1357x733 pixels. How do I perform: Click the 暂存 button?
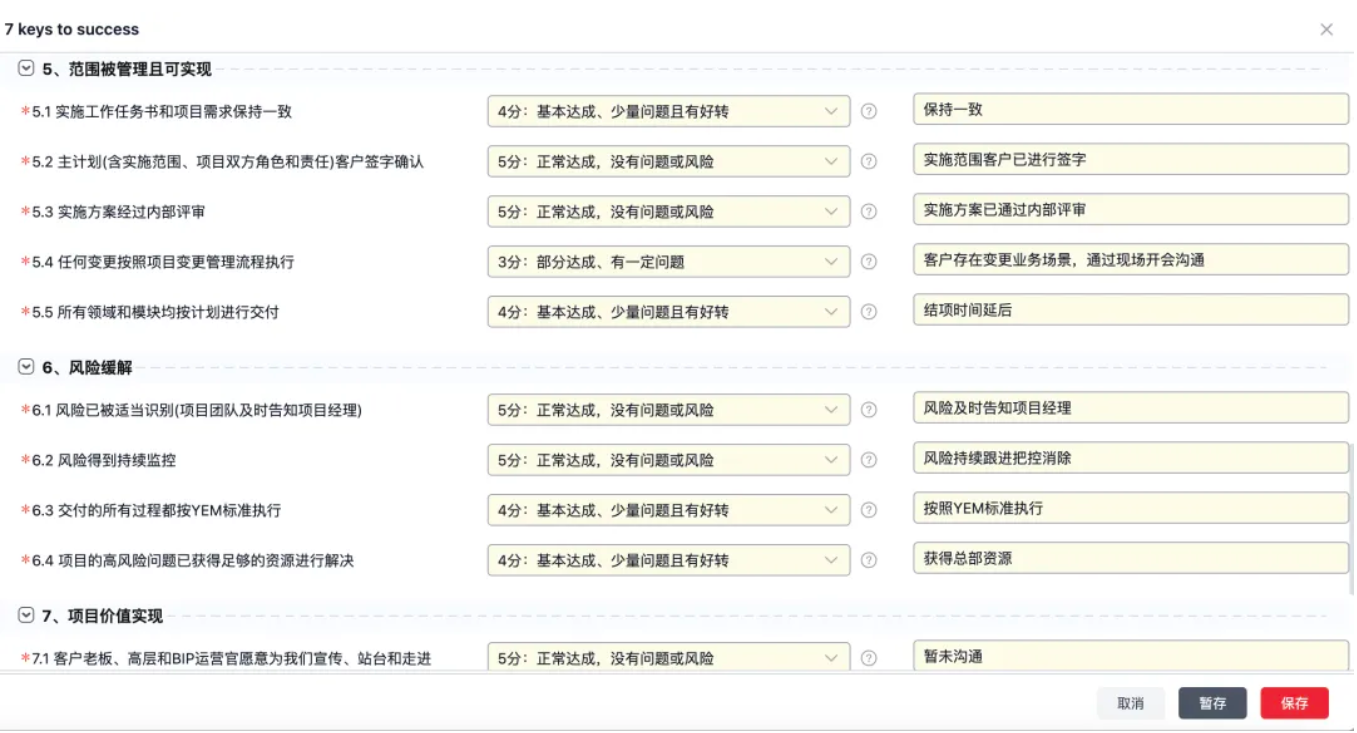click(1212, 703)
